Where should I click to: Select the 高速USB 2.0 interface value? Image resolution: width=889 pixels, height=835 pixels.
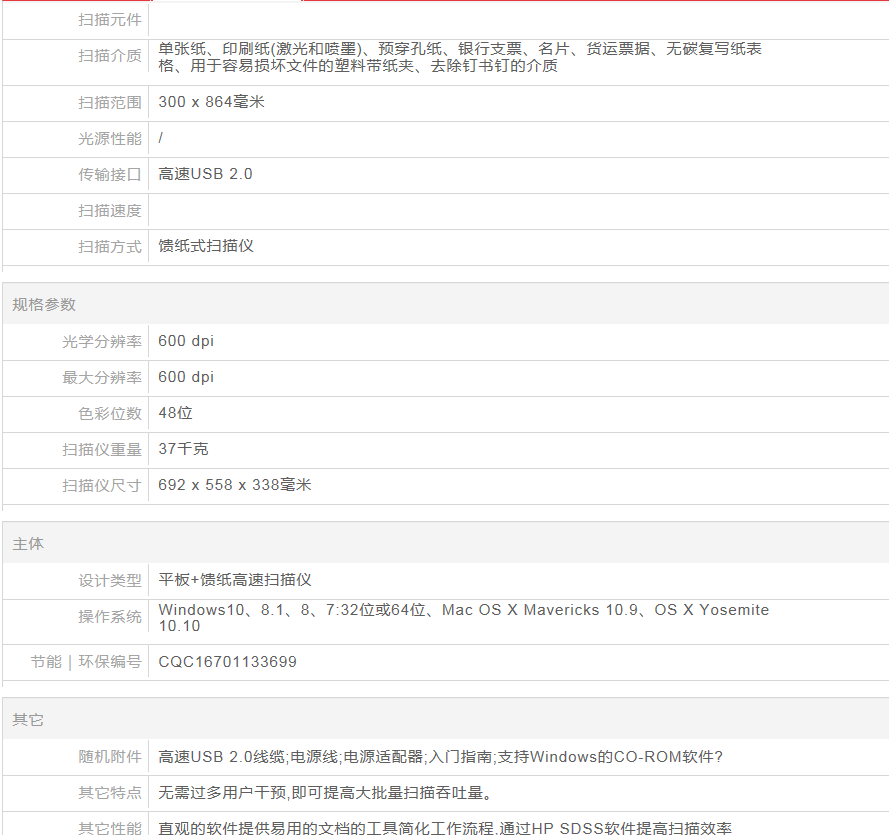(205, 174)
